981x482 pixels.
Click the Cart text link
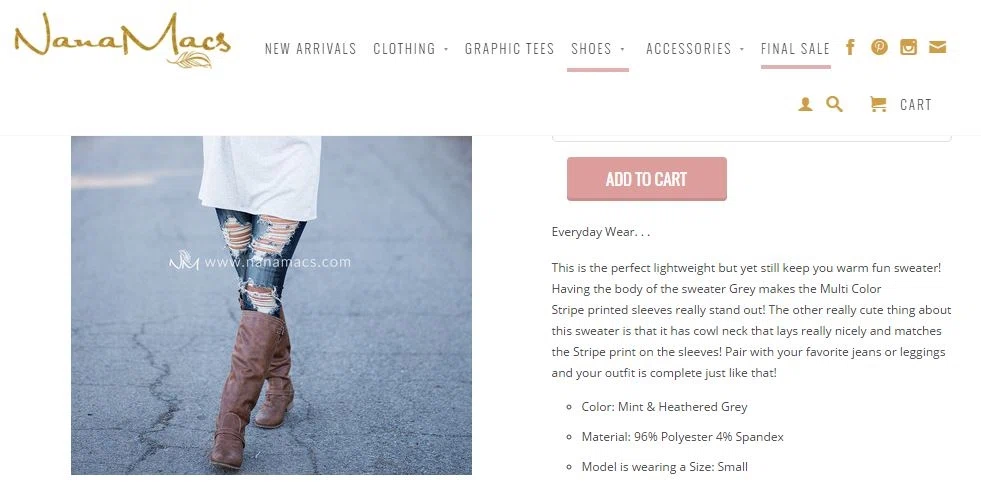coord(916,105)
